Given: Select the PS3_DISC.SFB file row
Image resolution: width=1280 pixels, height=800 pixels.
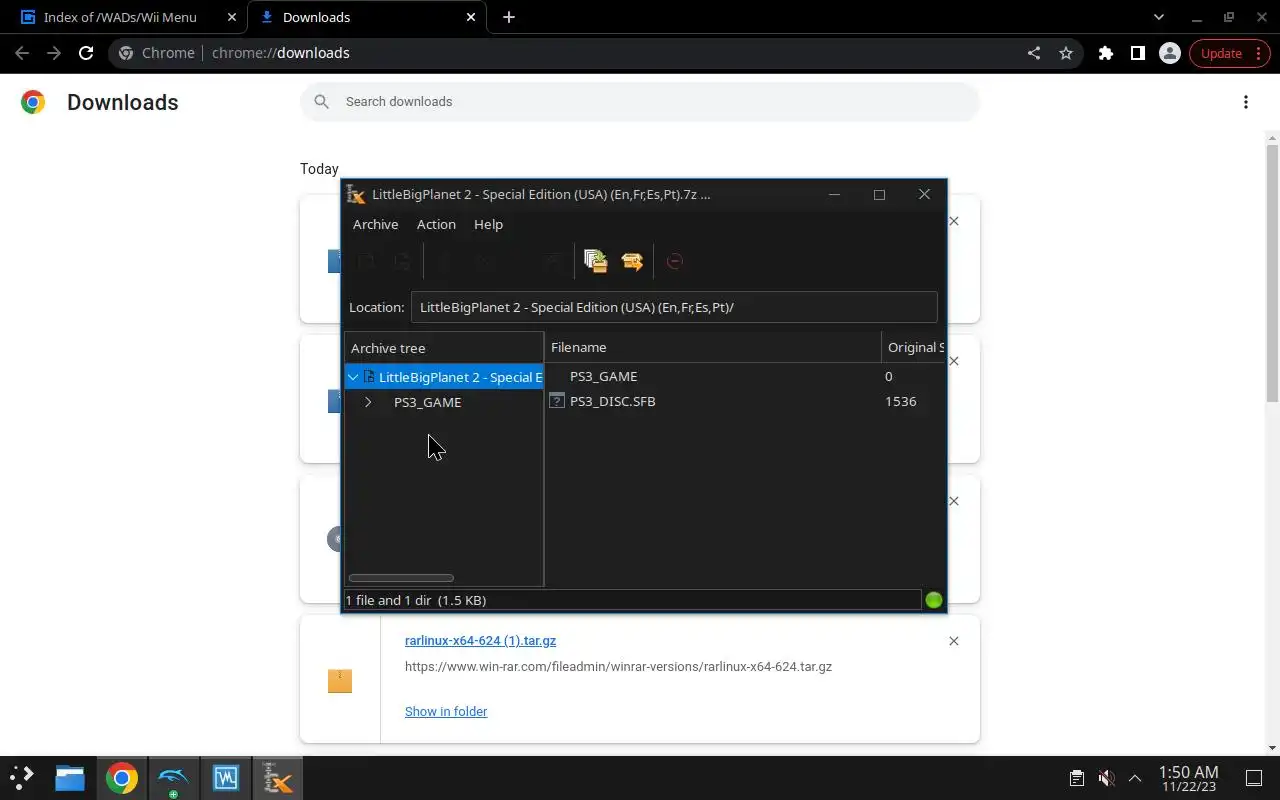Looking at the screenshot, I should 745,401.
